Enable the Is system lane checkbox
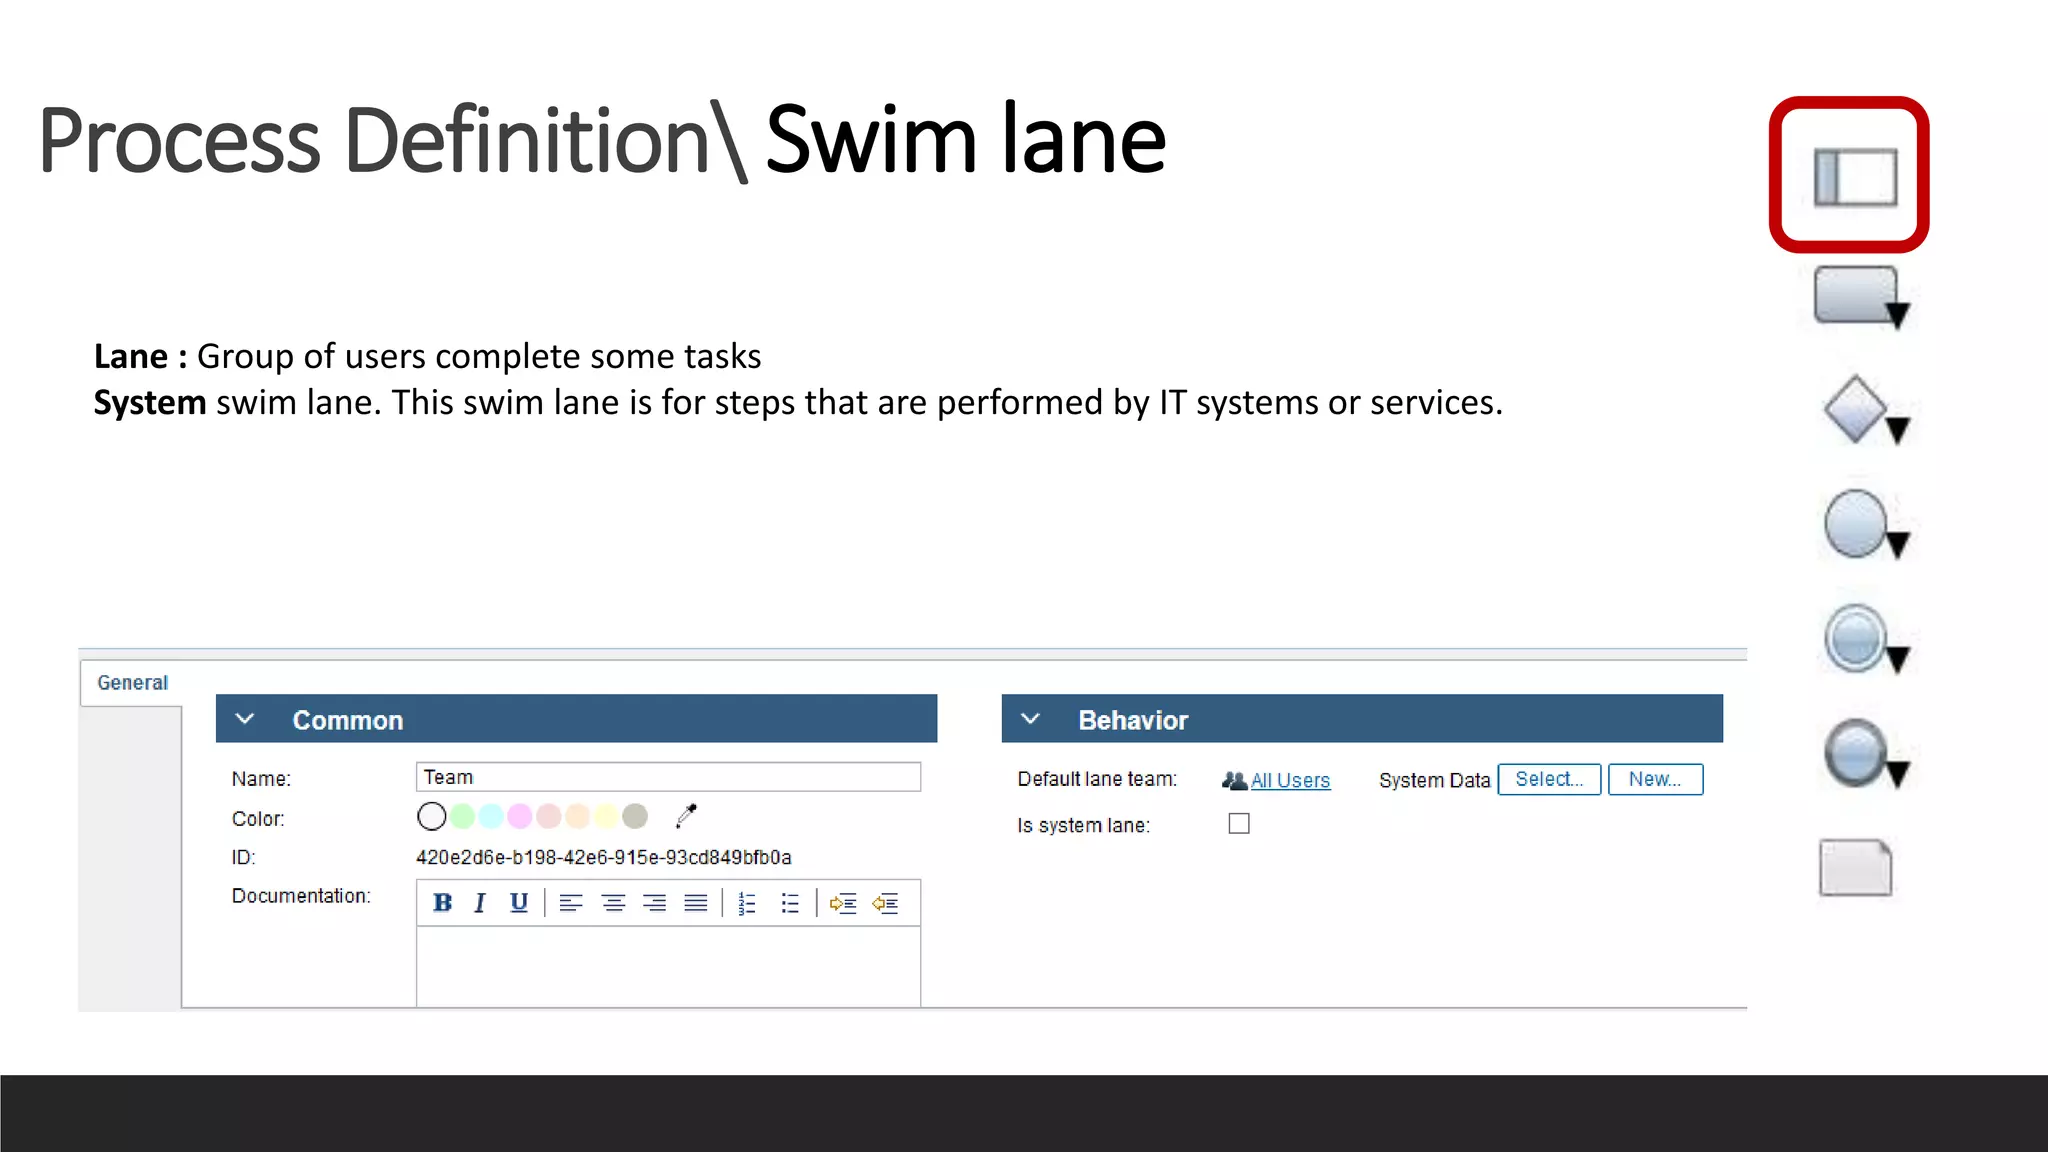 click(x=1239, y=824)
